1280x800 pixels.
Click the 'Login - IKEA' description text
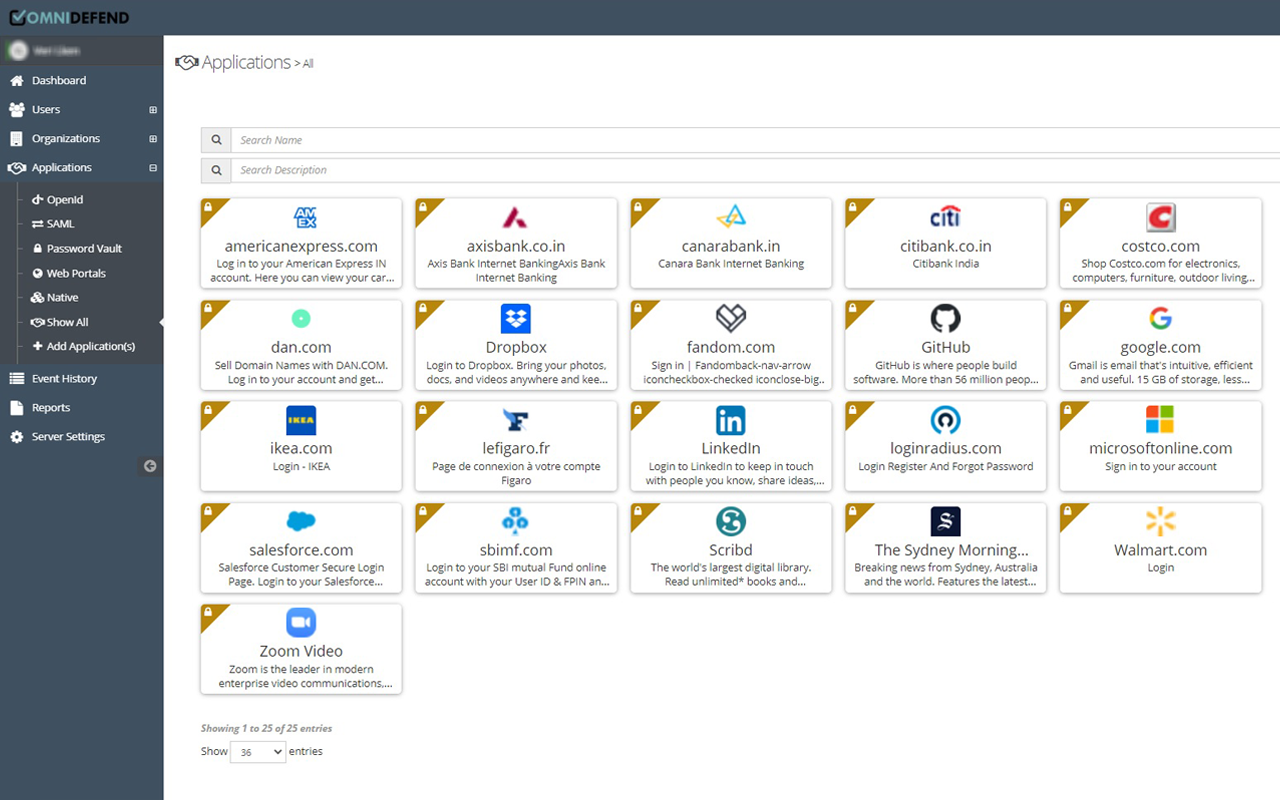click(301, 467)
